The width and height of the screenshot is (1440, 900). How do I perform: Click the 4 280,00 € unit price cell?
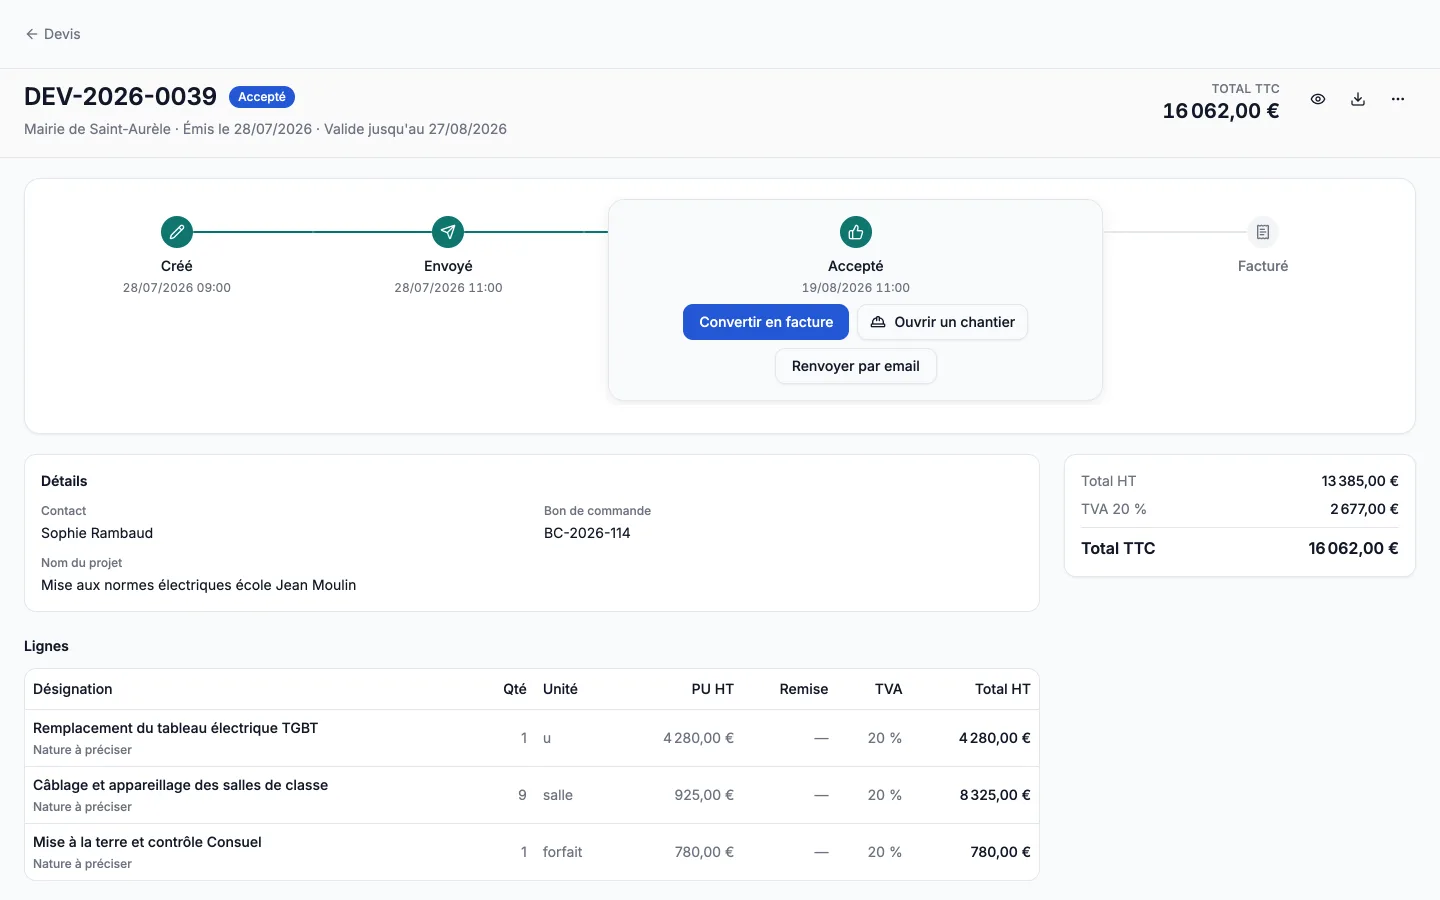pyautogui.click(x=698, y=738)
